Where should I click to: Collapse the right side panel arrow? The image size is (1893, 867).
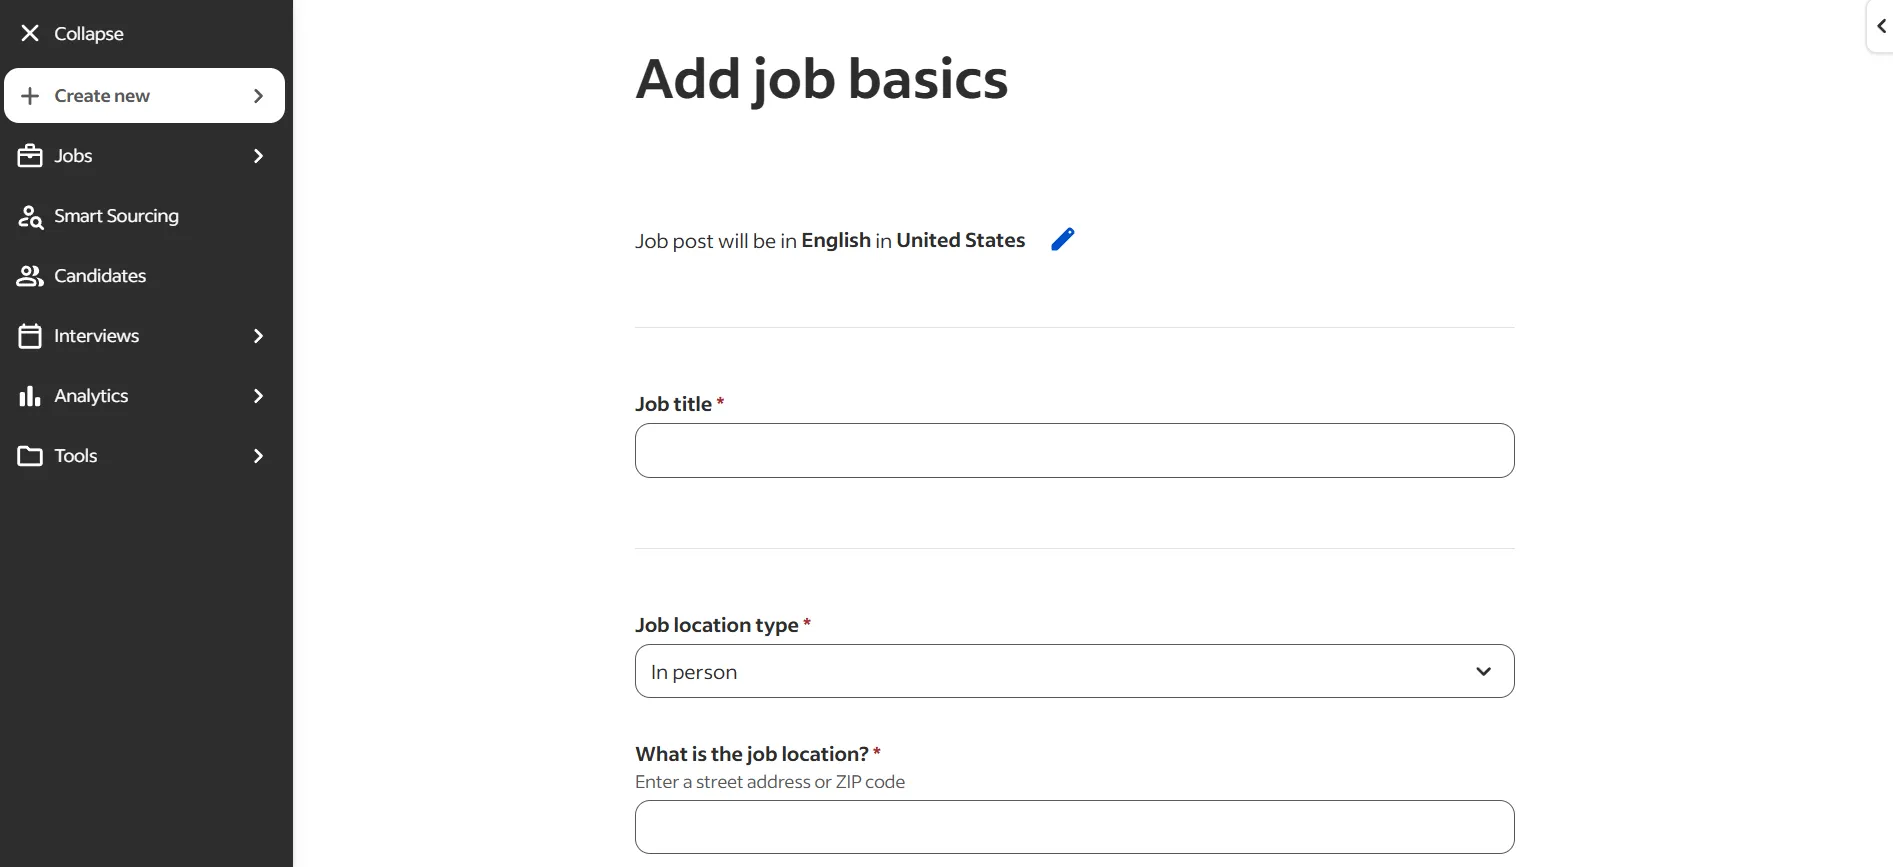point(1882,26)
